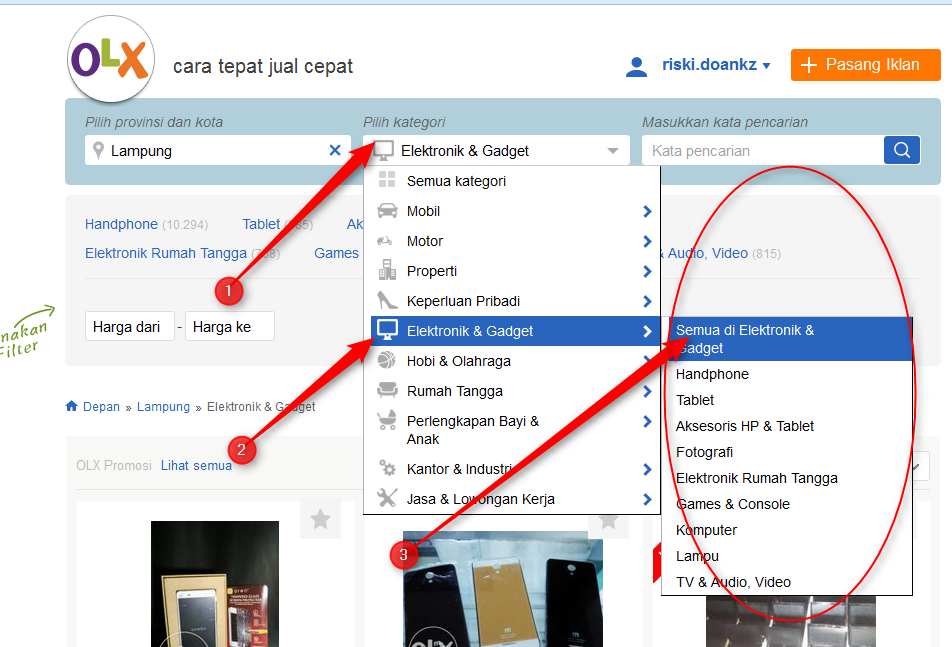Expand the Jasa & Lowongan Kerja chevron
This screenshot has height=647, width=952.
coord(647,499)
